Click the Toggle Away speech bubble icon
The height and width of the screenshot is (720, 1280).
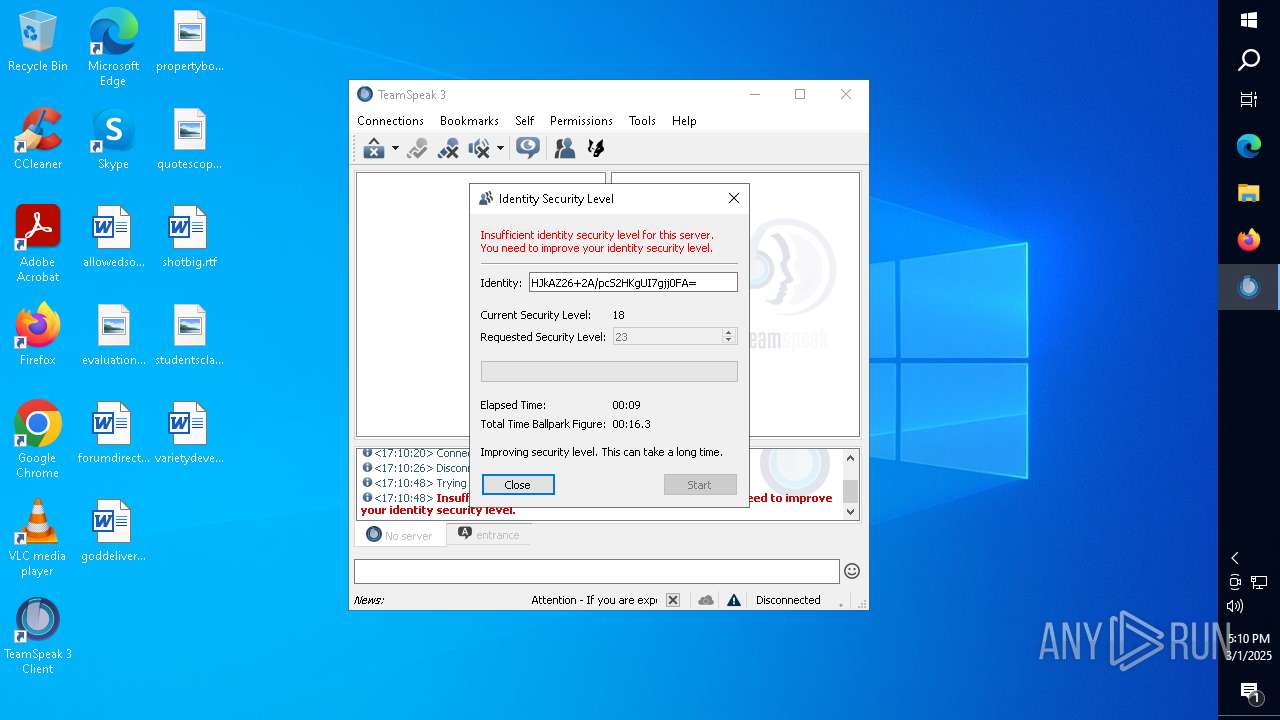pos(528,148)
